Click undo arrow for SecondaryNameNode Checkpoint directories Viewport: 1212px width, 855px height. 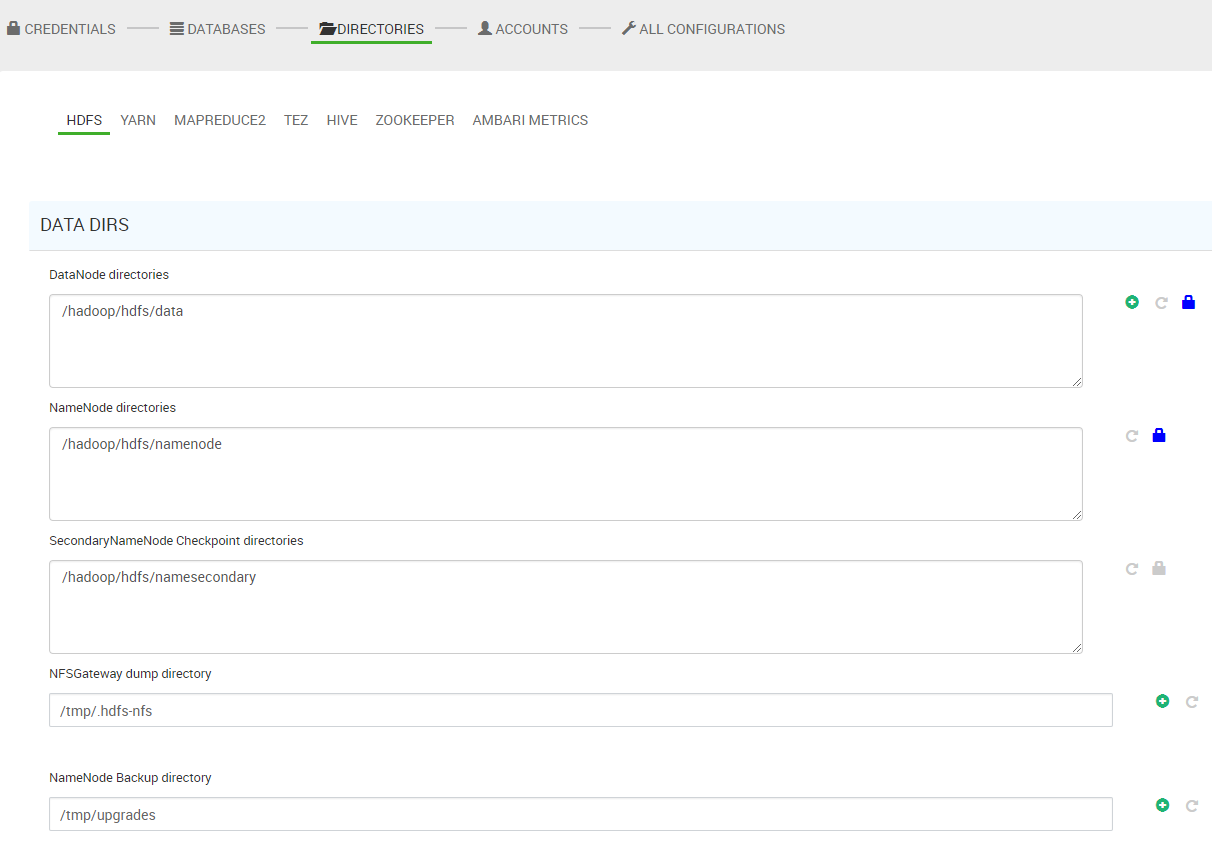coord(1132,569)
